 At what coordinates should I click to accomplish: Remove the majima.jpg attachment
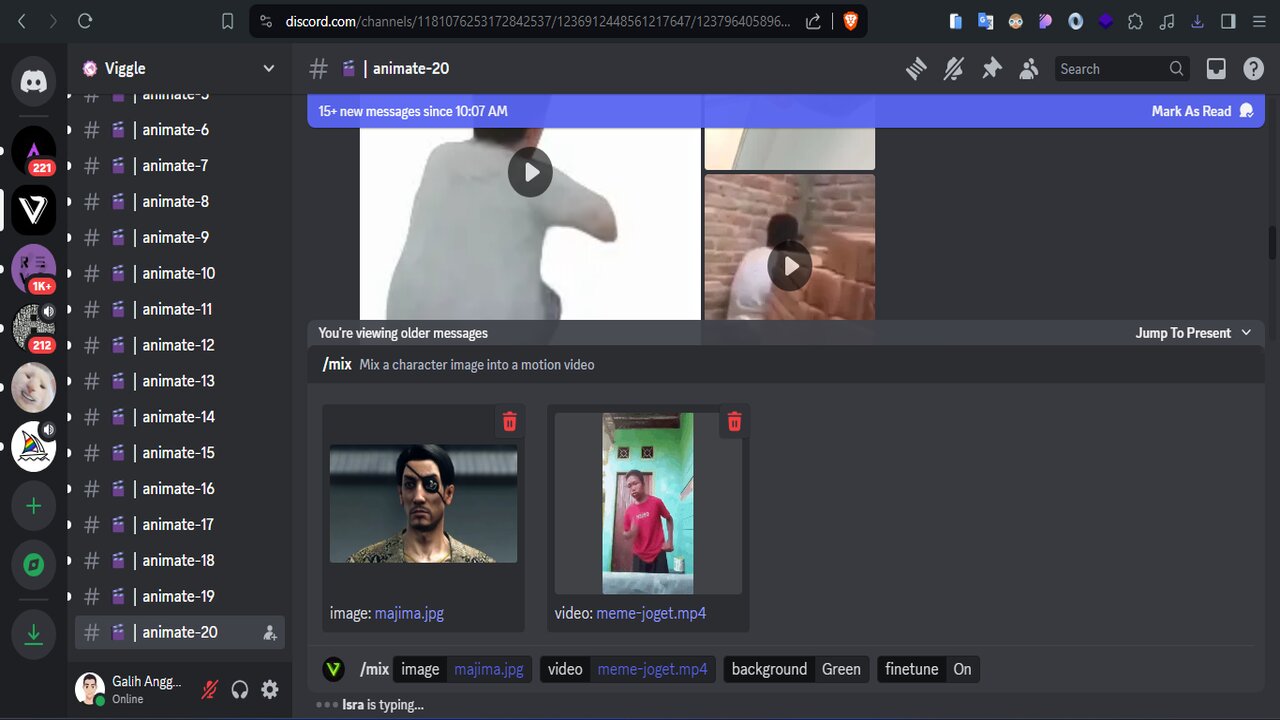[509, 422]
